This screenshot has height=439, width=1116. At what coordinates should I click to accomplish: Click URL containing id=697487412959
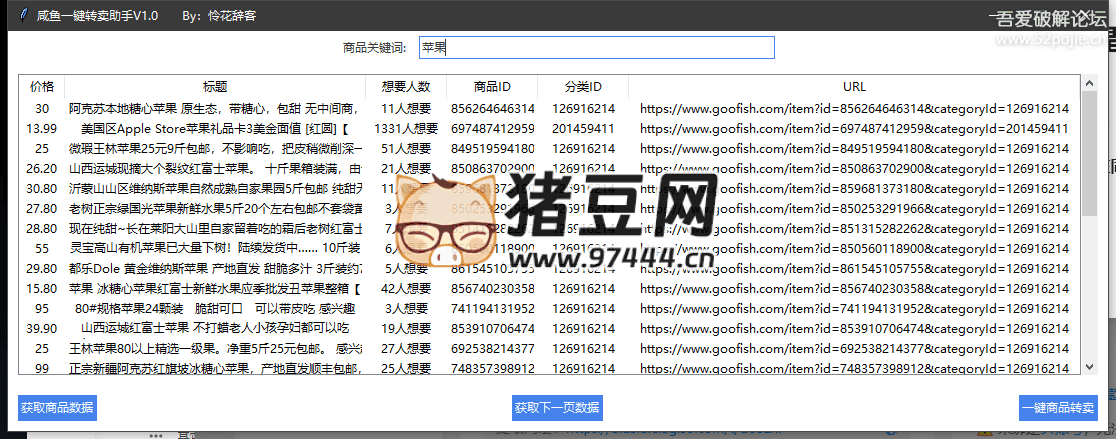[854, 129]
